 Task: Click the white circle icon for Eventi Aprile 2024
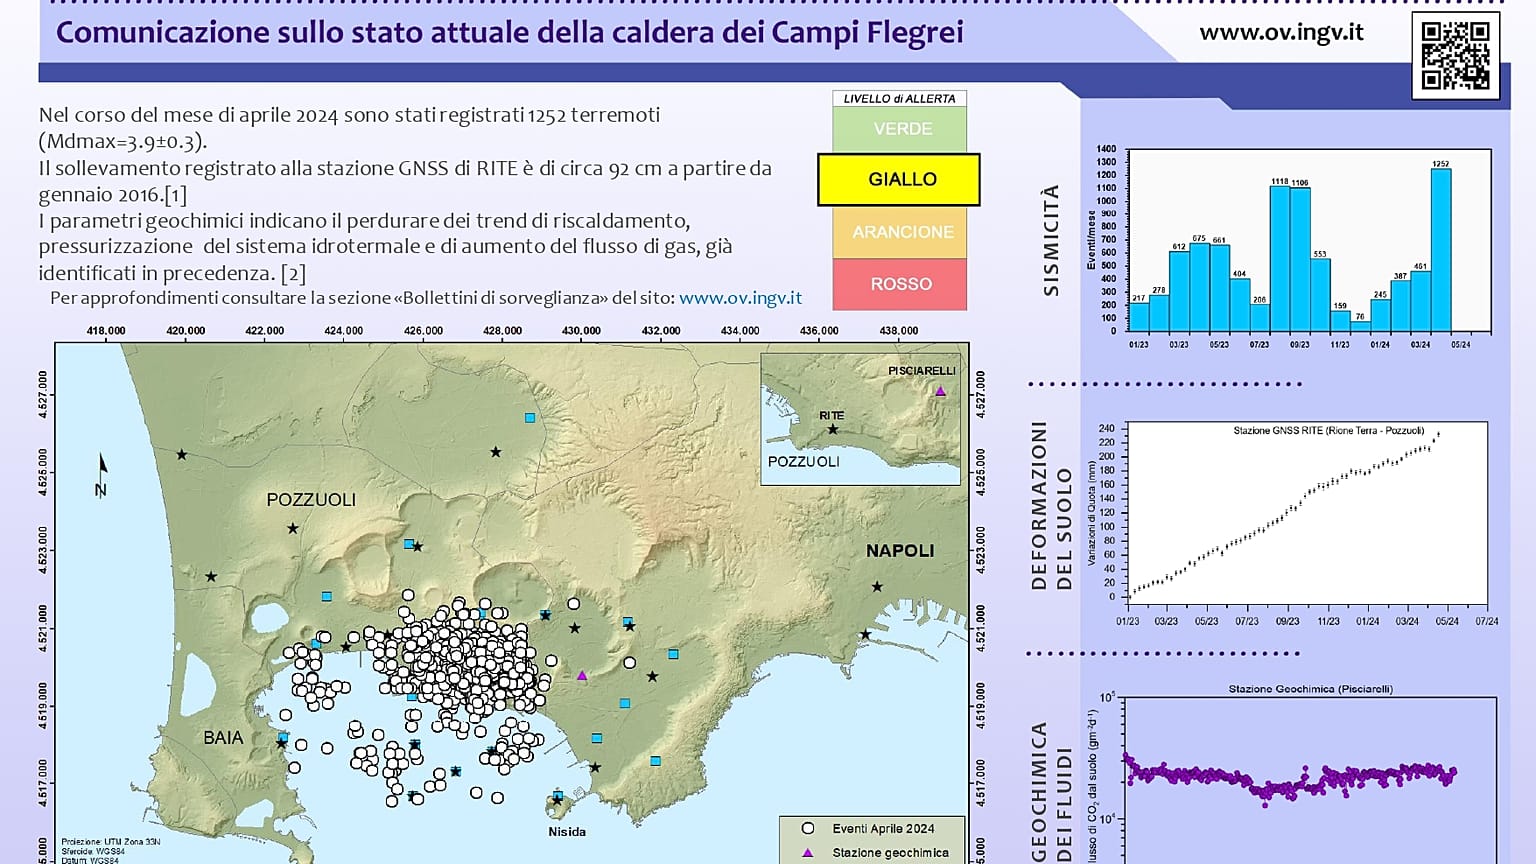pyautogui.click(x=807, y=828)
